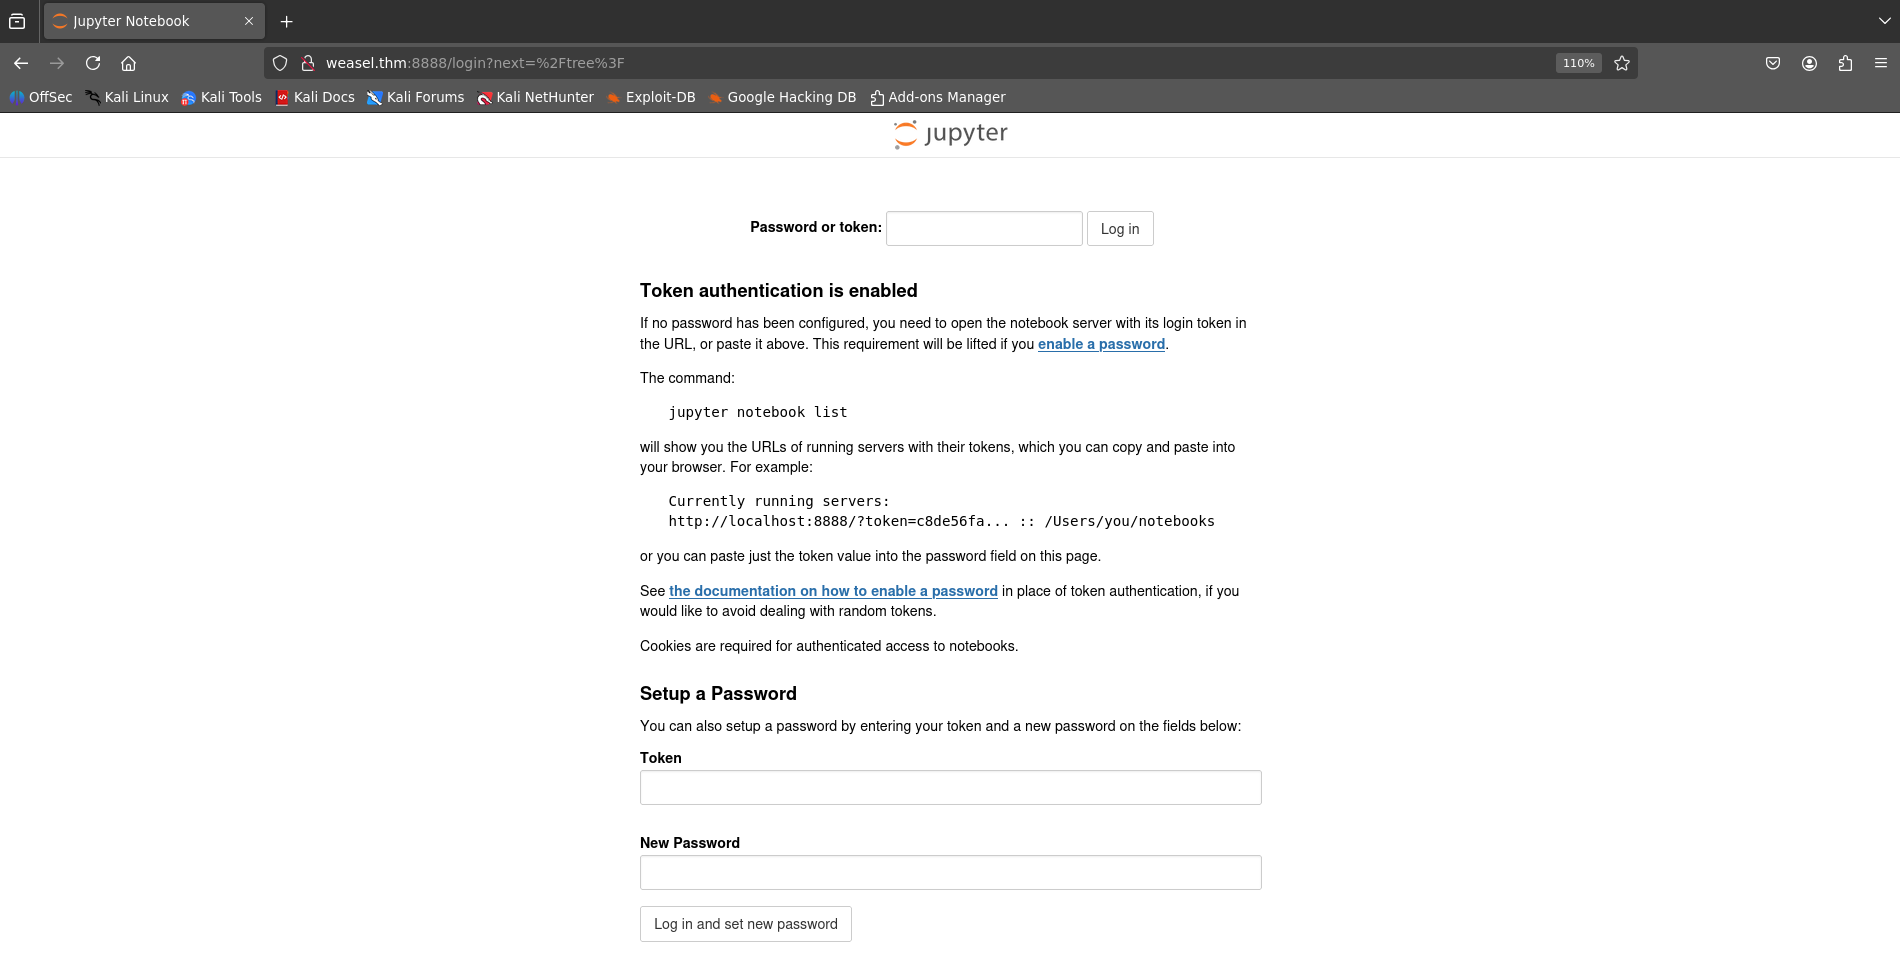Image resolution: width=1900 pixels, height=958 pixels.
Task: Go to Firefox home page icon
Action: [128, 63]
